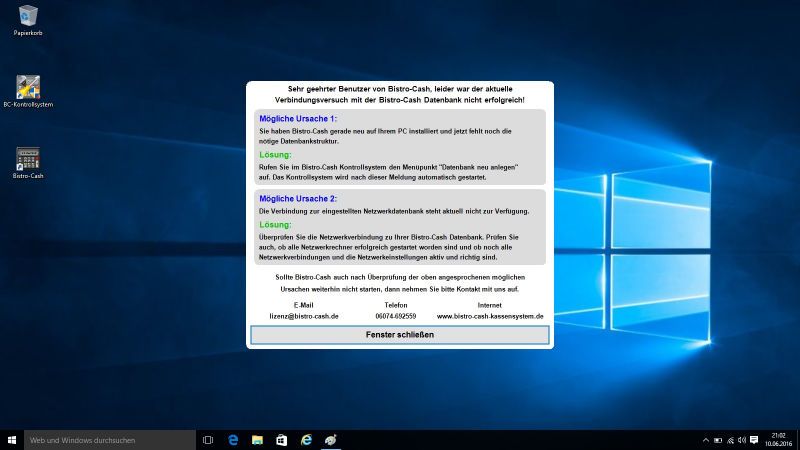Click the lizenz@bistro-cash.de email address

(x=304, y=316)
